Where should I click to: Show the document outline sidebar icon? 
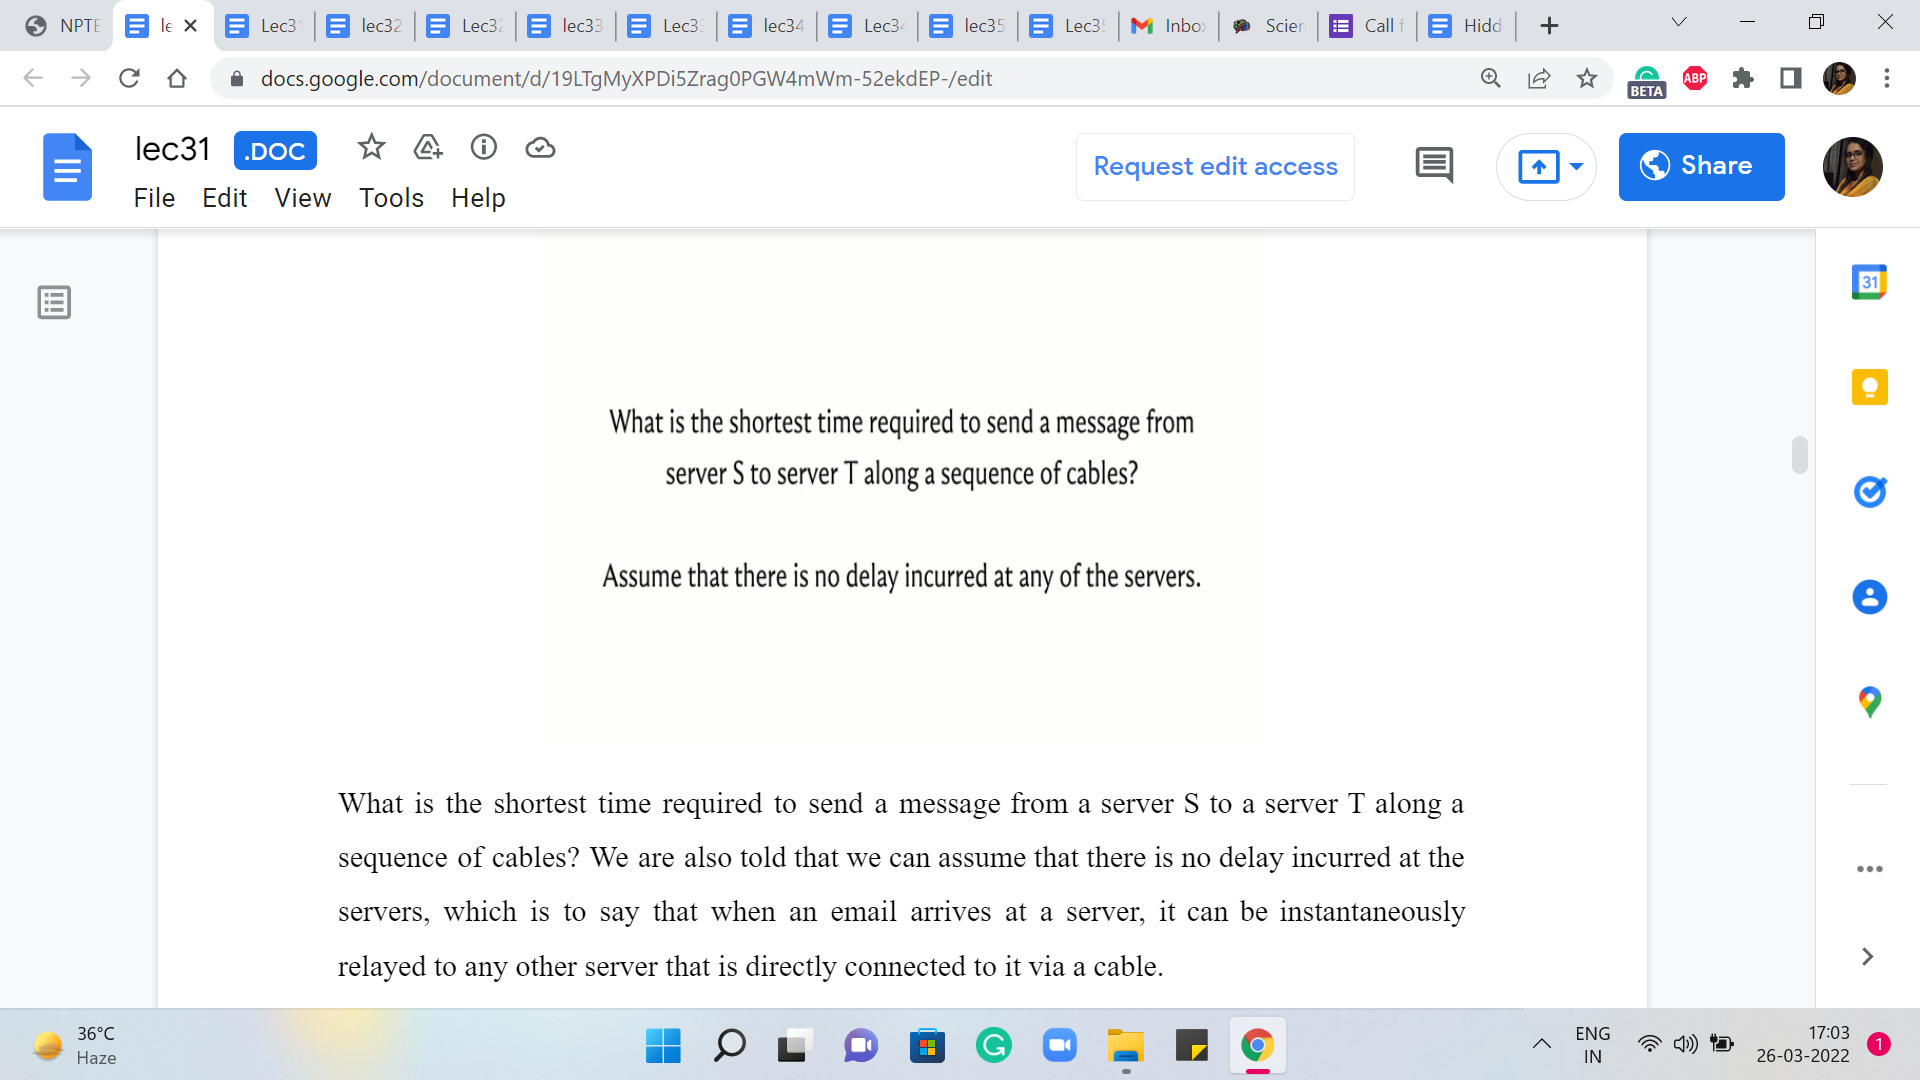[x=54, y=302]
